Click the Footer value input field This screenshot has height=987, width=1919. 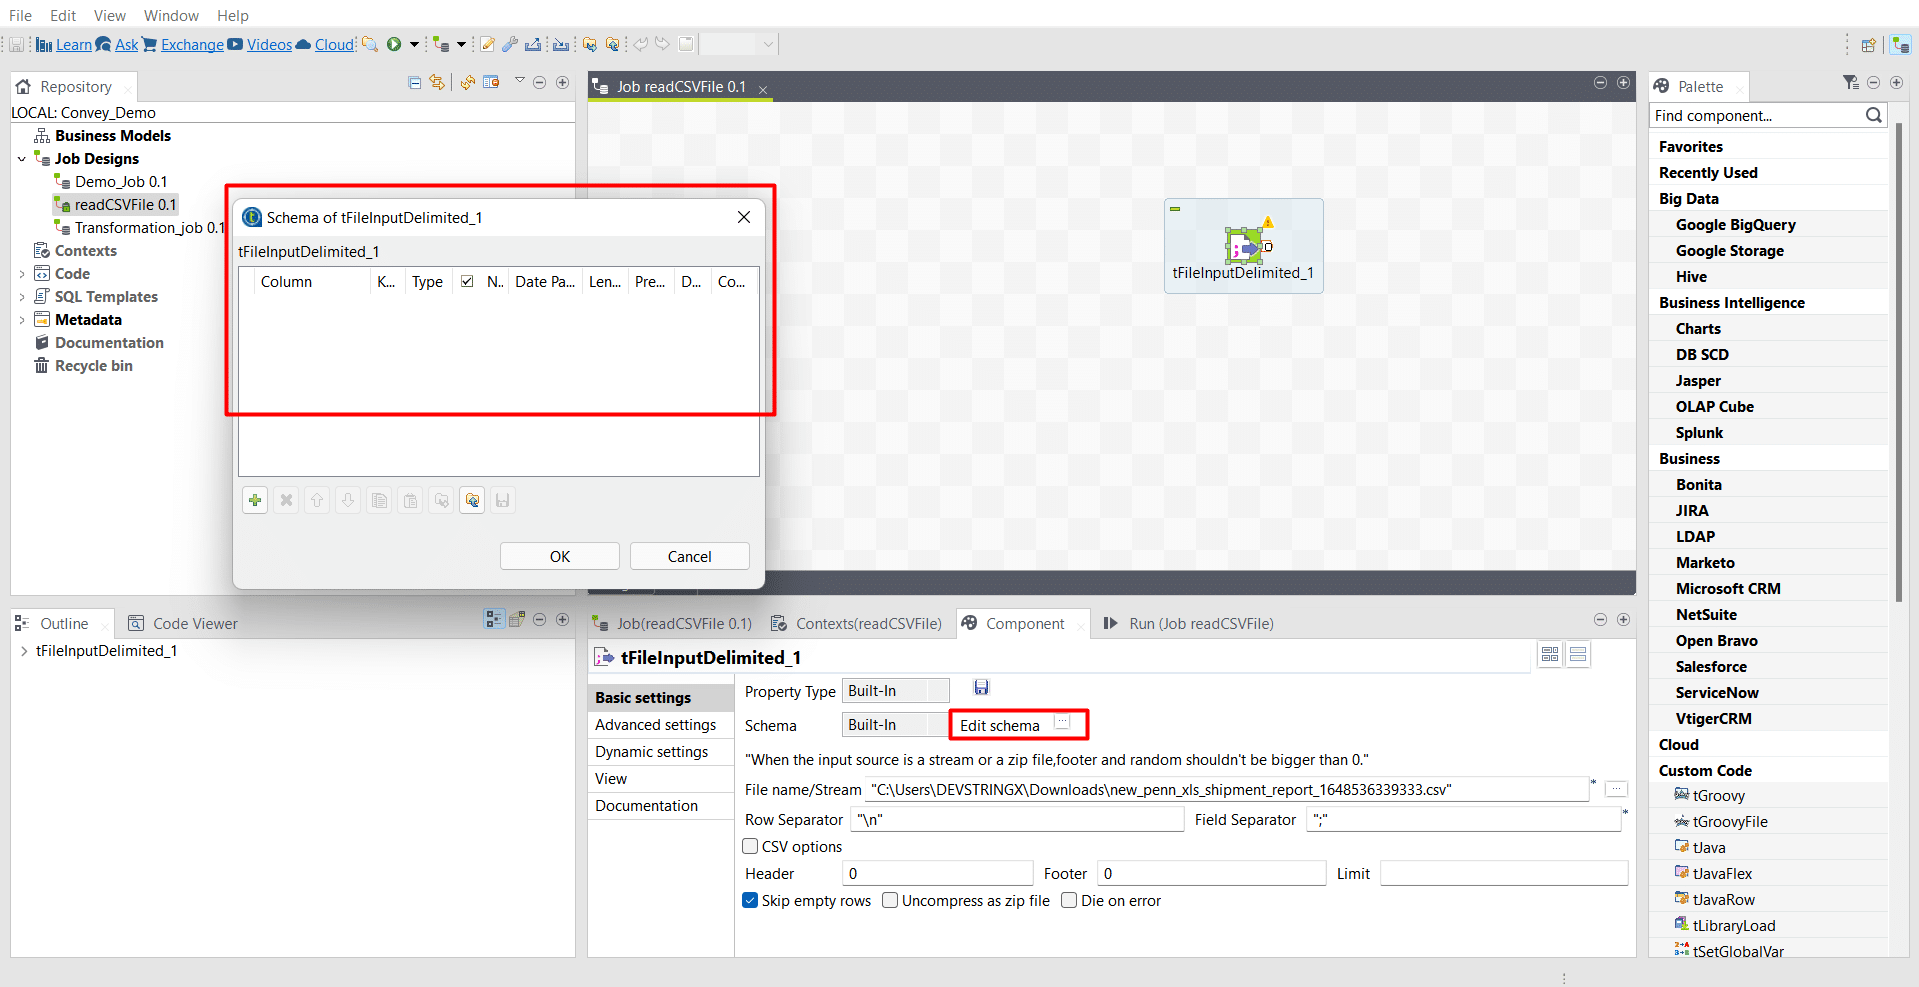point(1210,872)
